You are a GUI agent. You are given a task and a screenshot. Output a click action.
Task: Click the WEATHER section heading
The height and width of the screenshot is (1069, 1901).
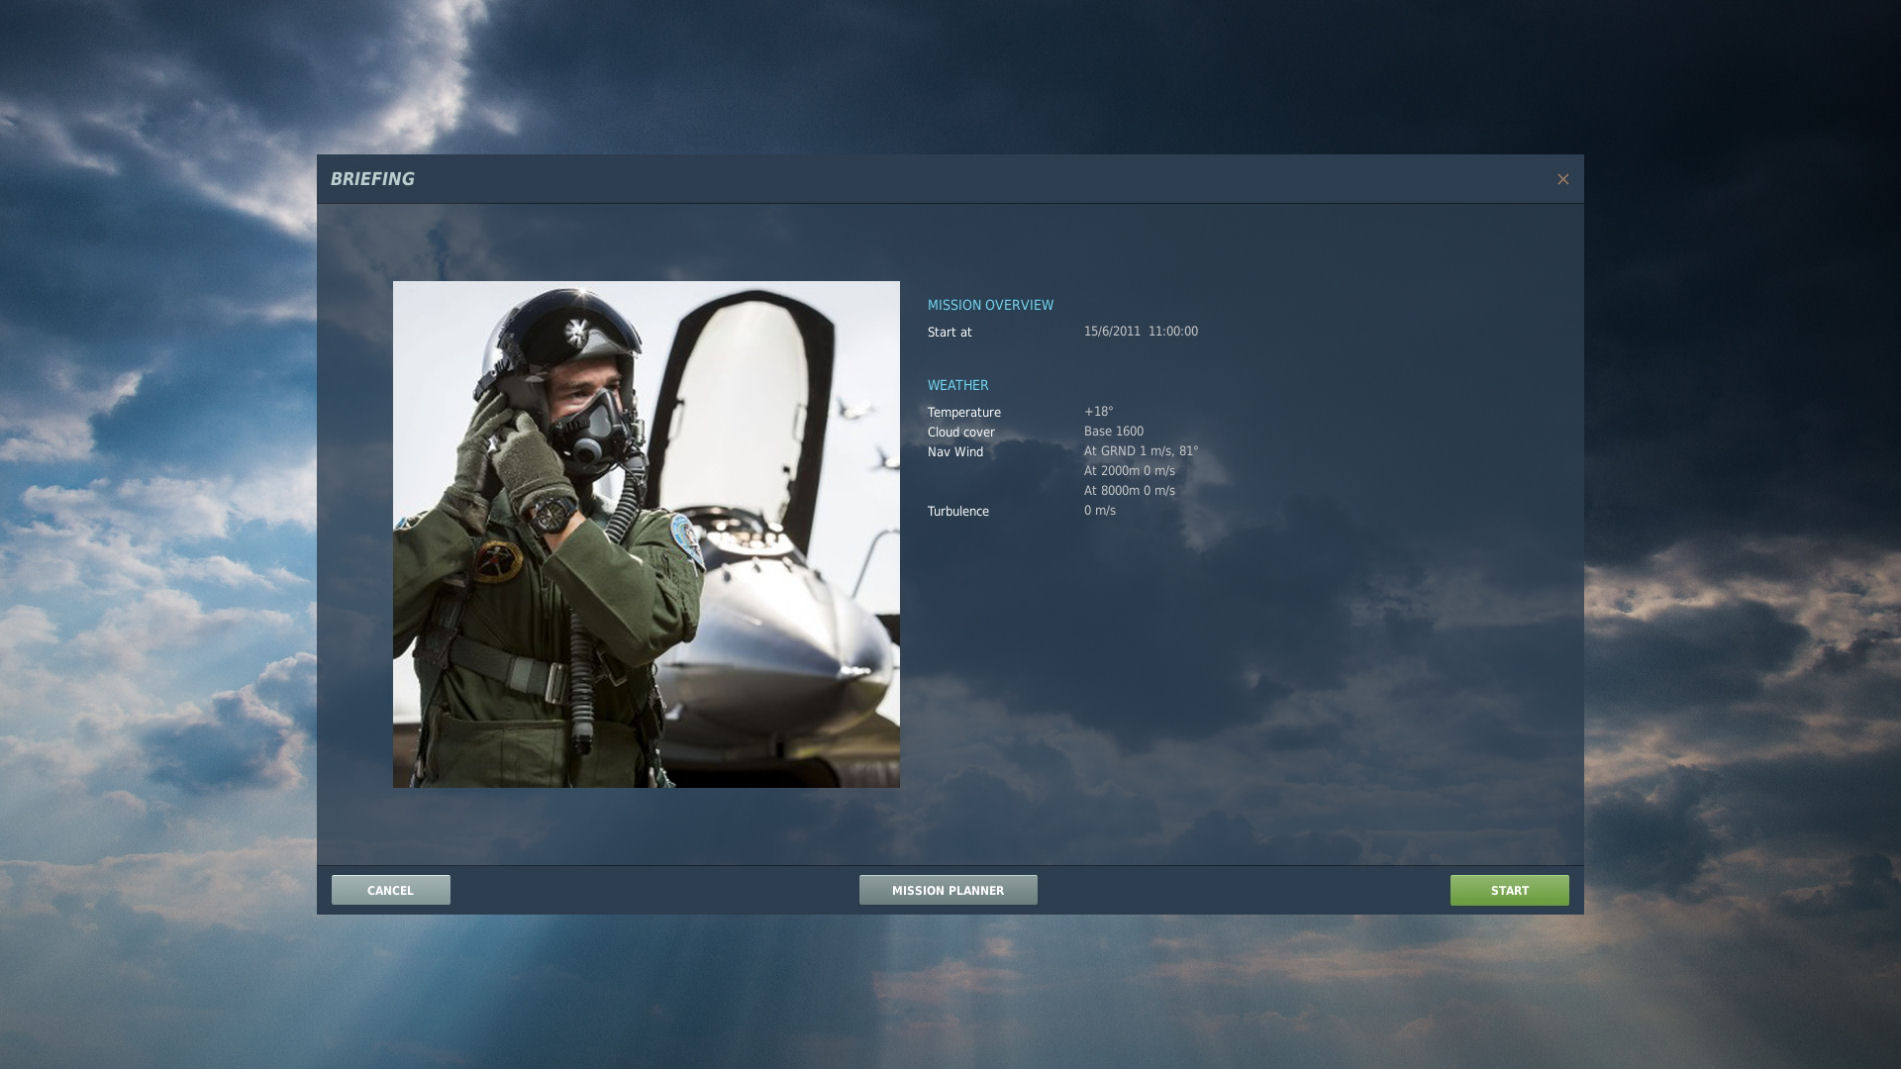point(957,385)
